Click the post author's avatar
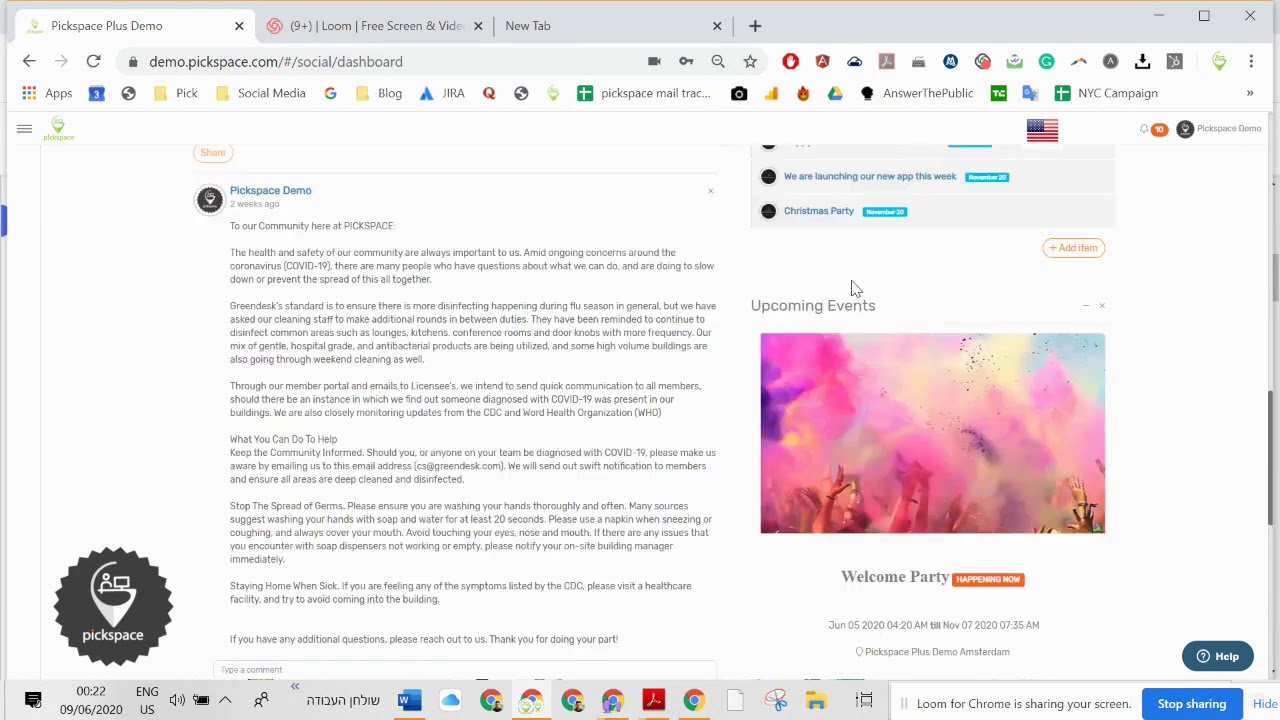Viewport: 1280px width, 720px height. (x=209, y=199)
